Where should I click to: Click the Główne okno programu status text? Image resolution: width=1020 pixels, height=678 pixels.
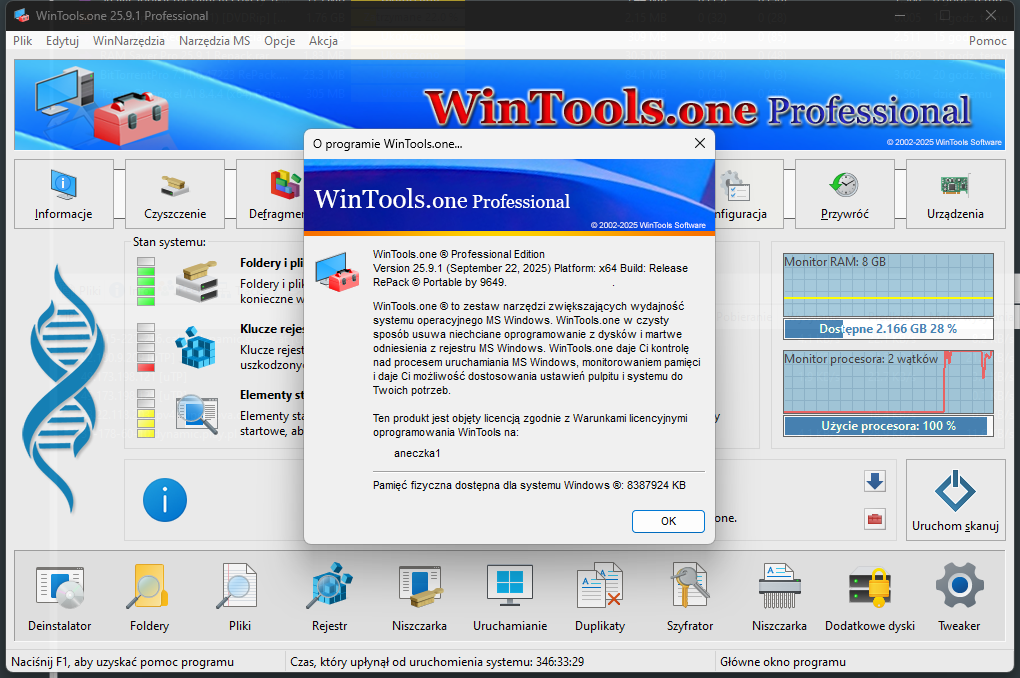[x=783, y=662]
